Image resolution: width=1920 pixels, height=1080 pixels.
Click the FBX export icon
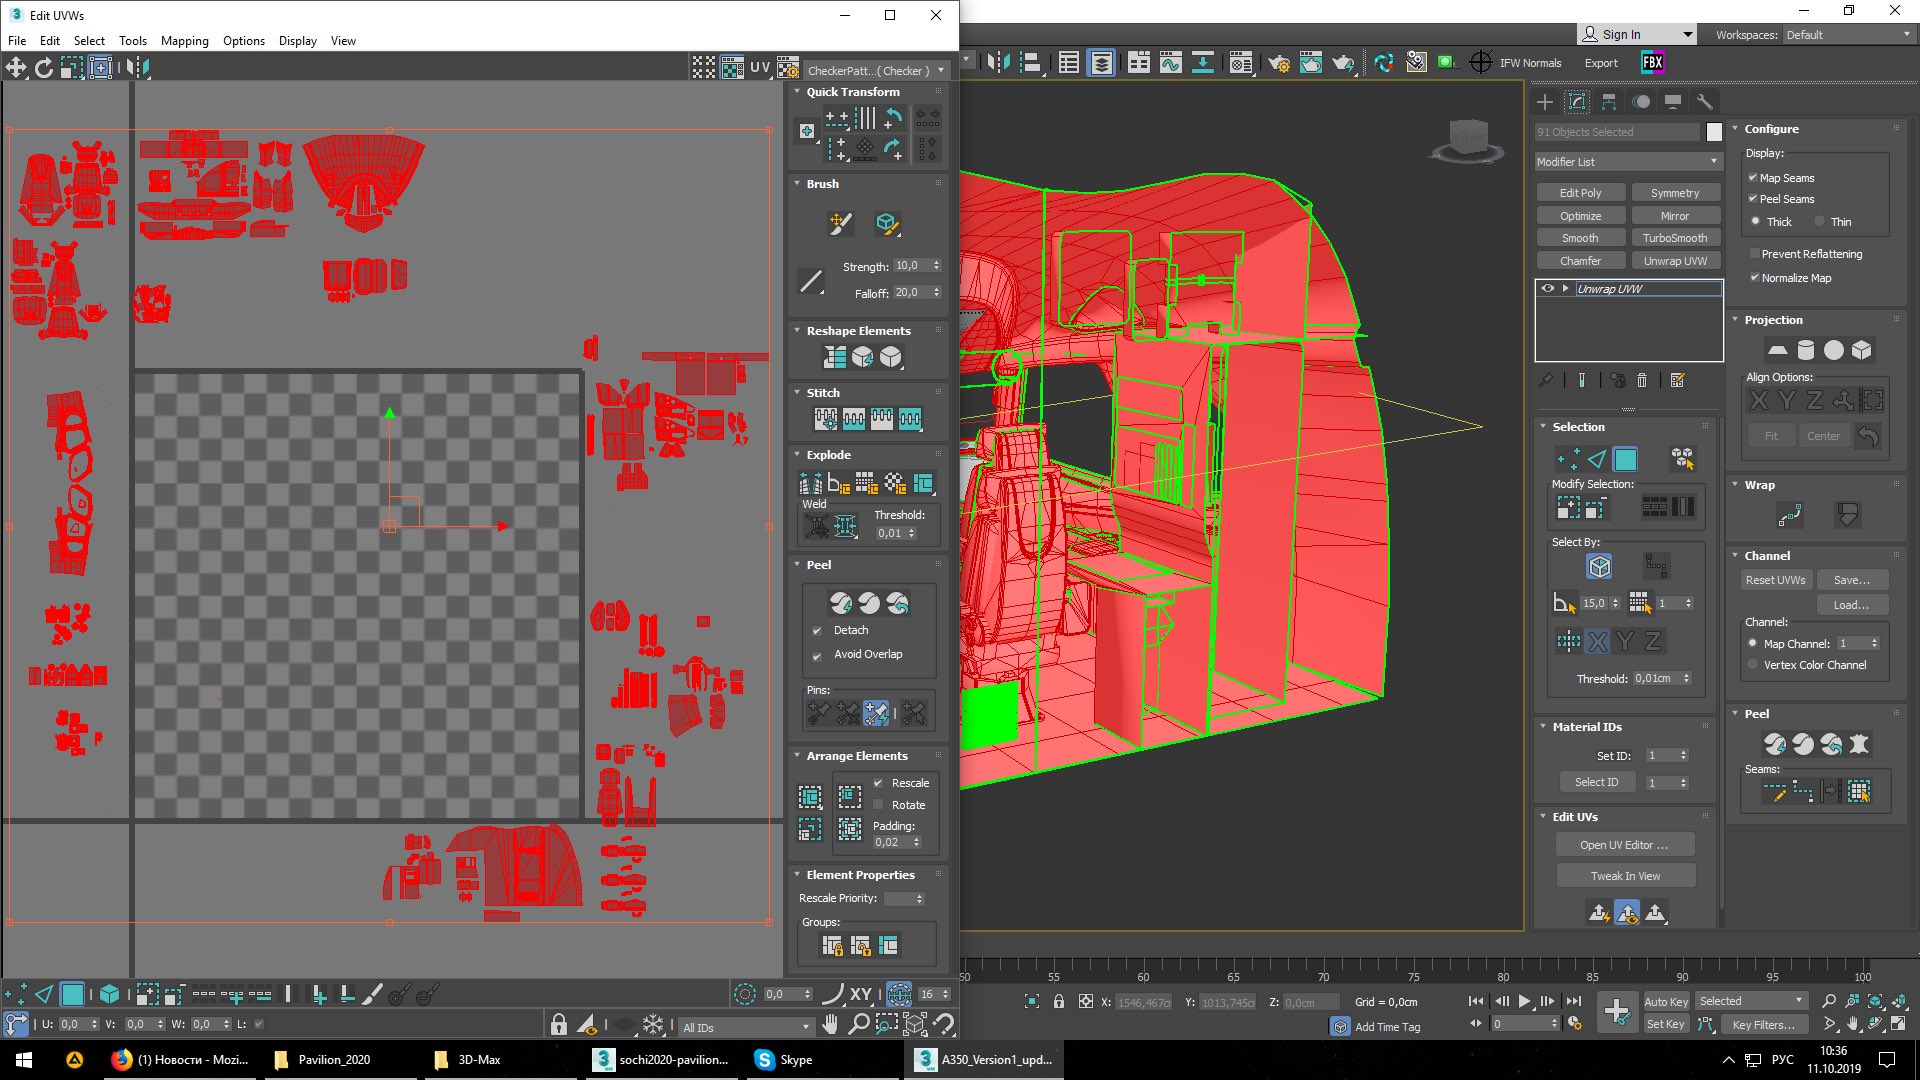(1652, 62)
